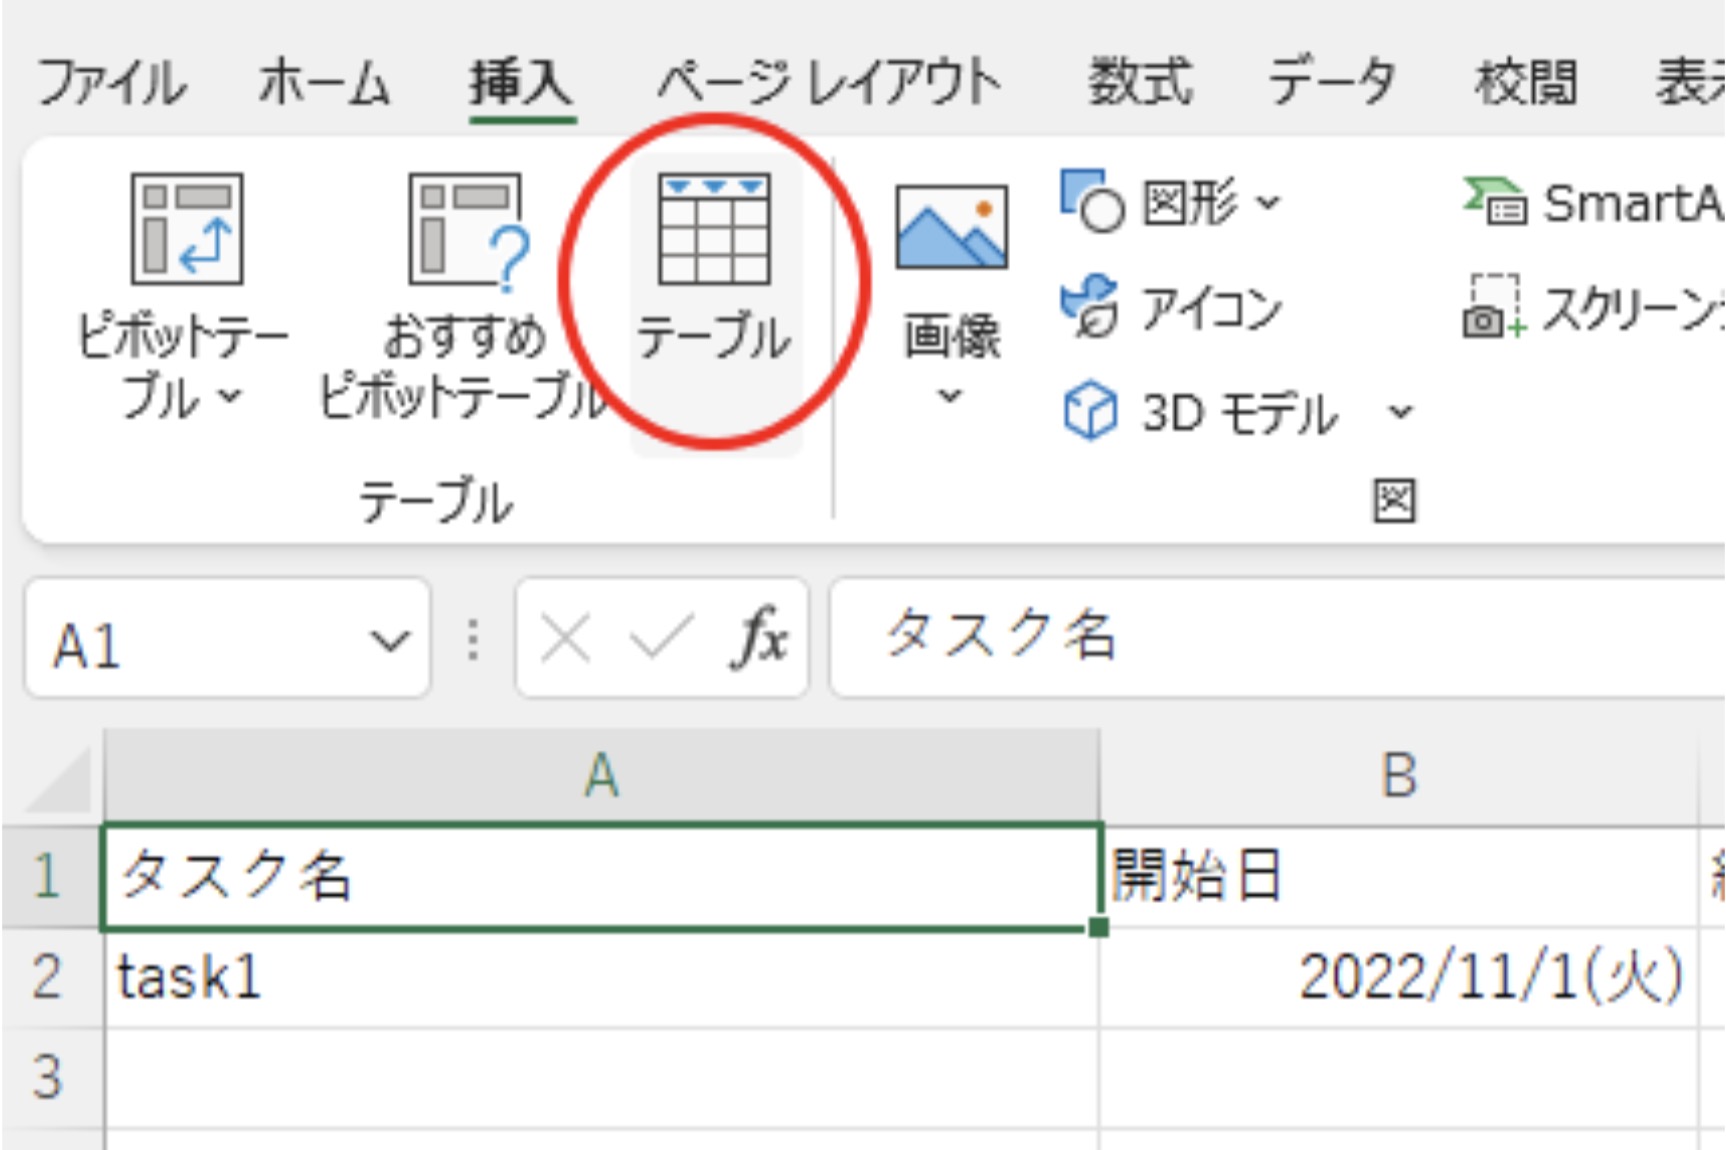Screen dimensions: 1726x1150
Task: Select cell A2 containing task1
Action: coord(601,978)
